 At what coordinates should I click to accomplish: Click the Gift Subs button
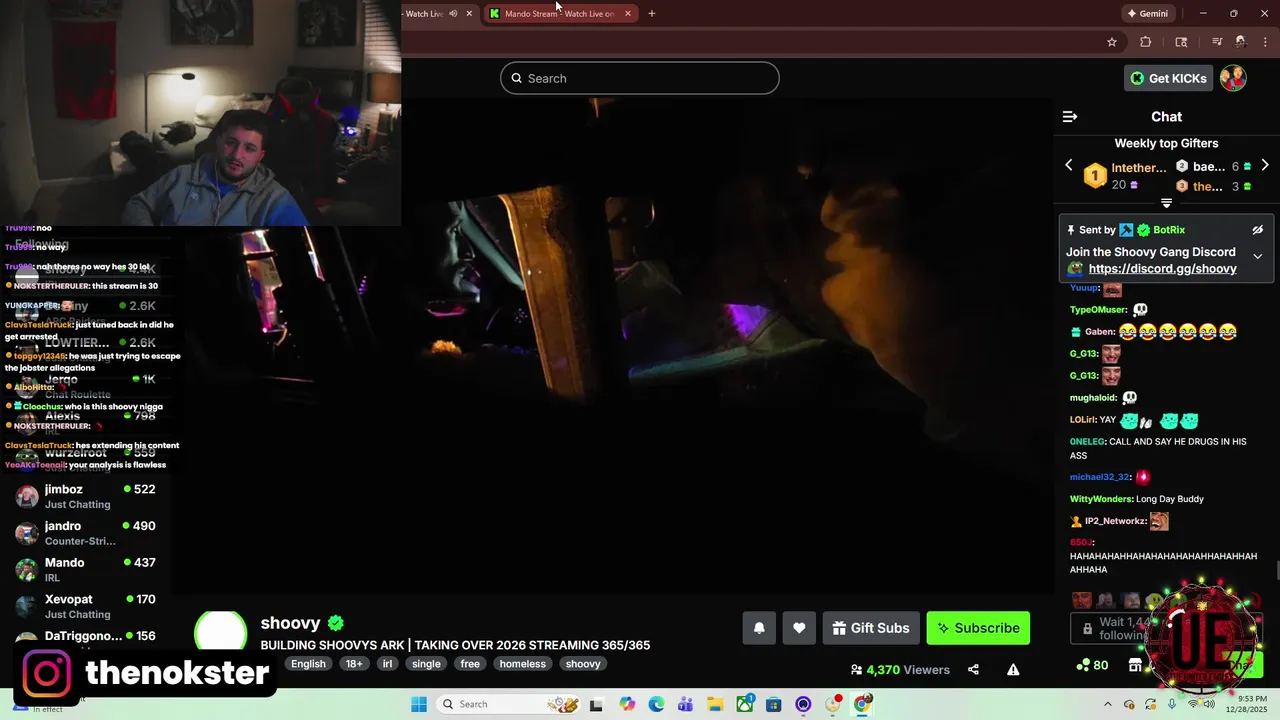[x=870, y=628]
